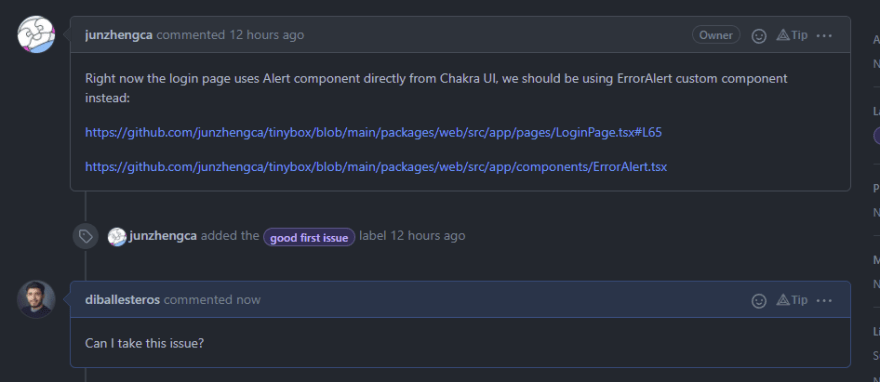Open diballesteros username link
The height and width of the screenshot is (382, 880).
click(x=122, y=300)
